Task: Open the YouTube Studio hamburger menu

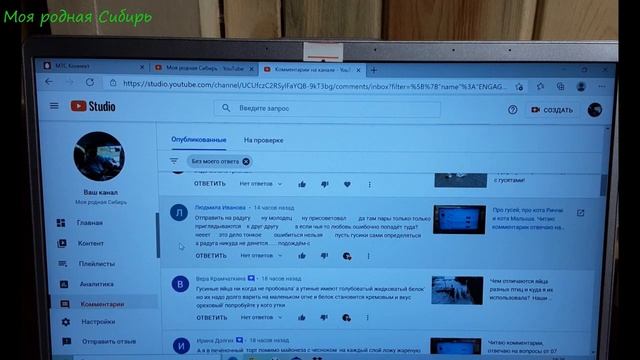Action: click(x=54, y=106)
